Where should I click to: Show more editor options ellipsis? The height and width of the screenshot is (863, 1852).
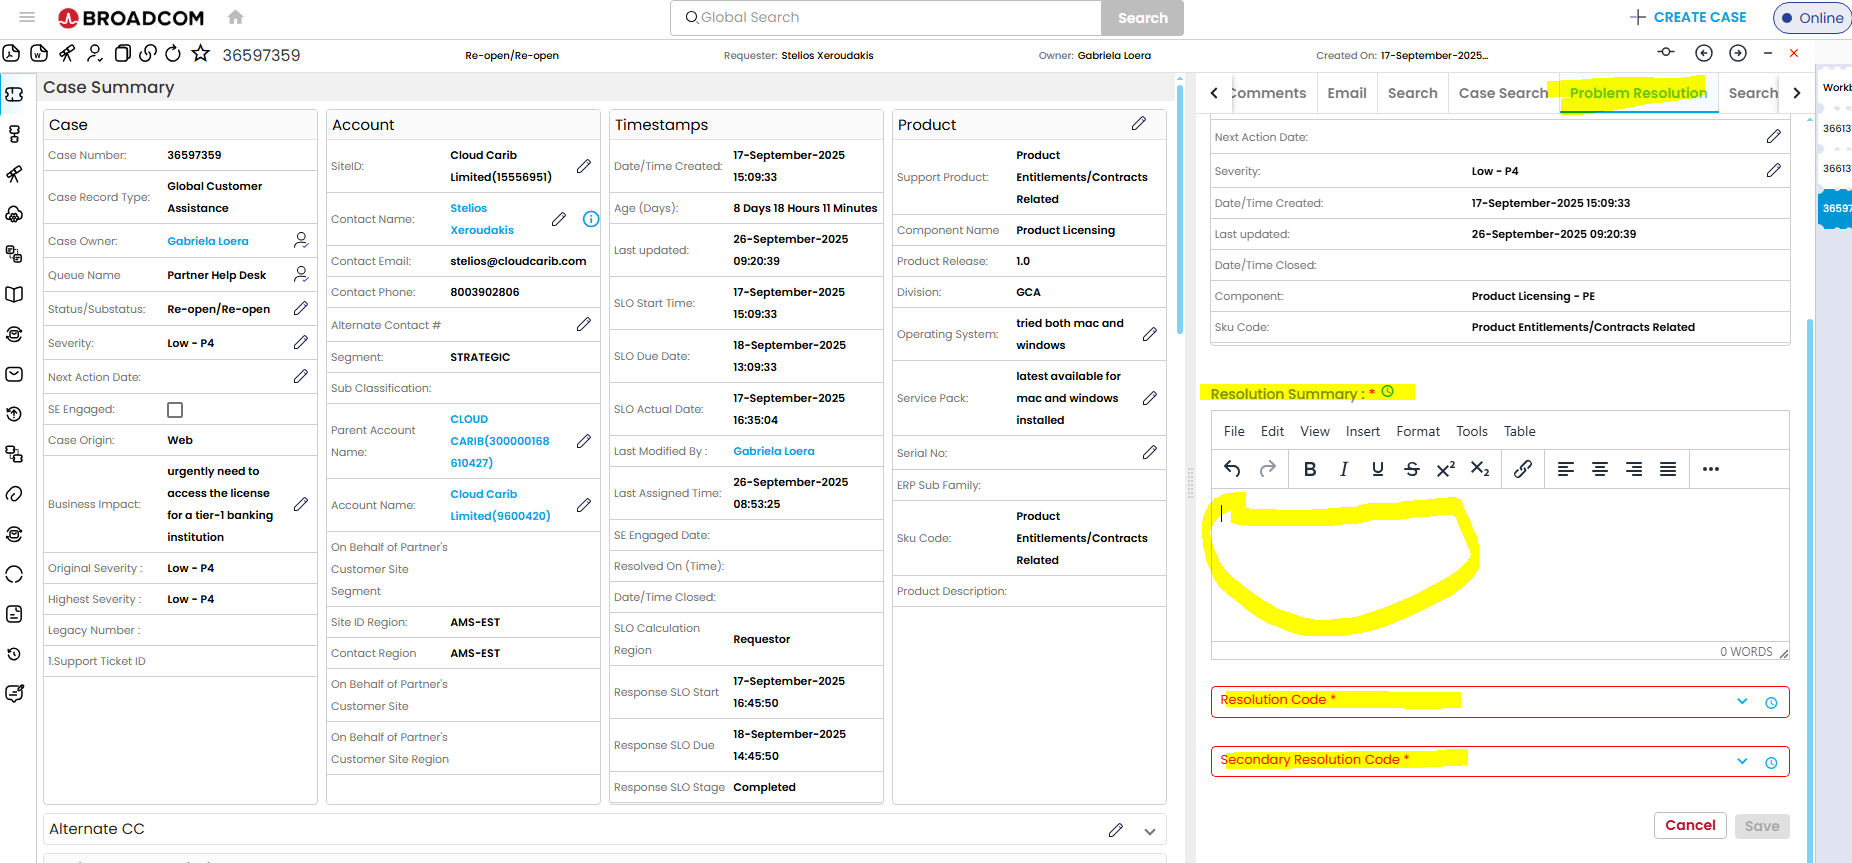1711,469
